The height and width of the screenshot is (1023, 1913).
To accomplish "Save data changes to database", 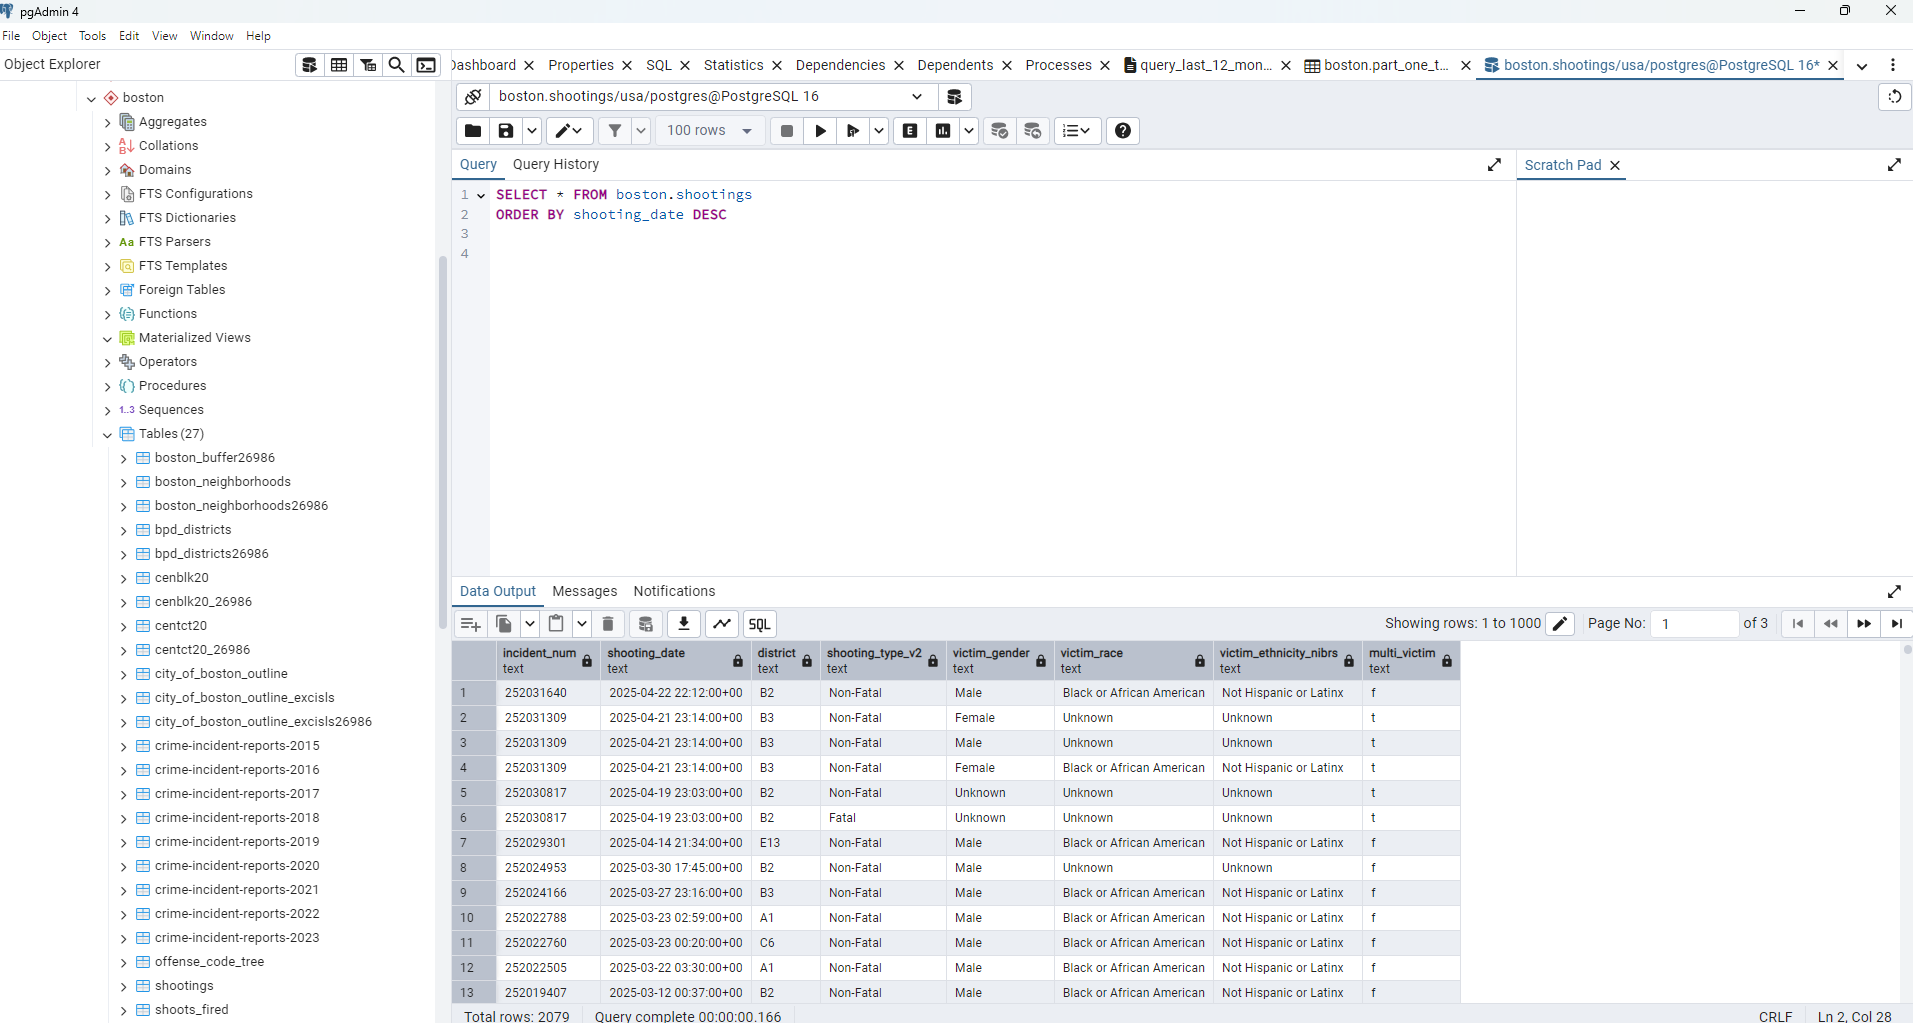I will point(646,624).
